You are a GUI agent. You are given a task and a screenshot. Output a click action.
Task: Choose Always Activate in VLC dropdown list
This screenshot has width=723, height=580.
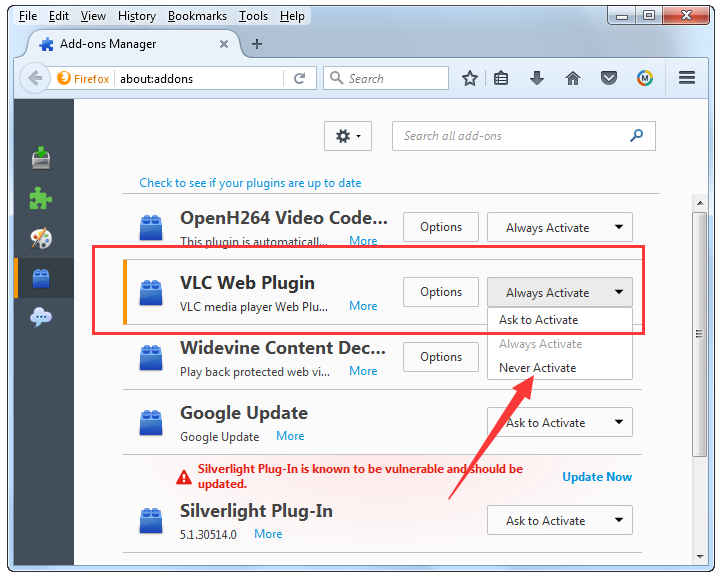[560, 343]
